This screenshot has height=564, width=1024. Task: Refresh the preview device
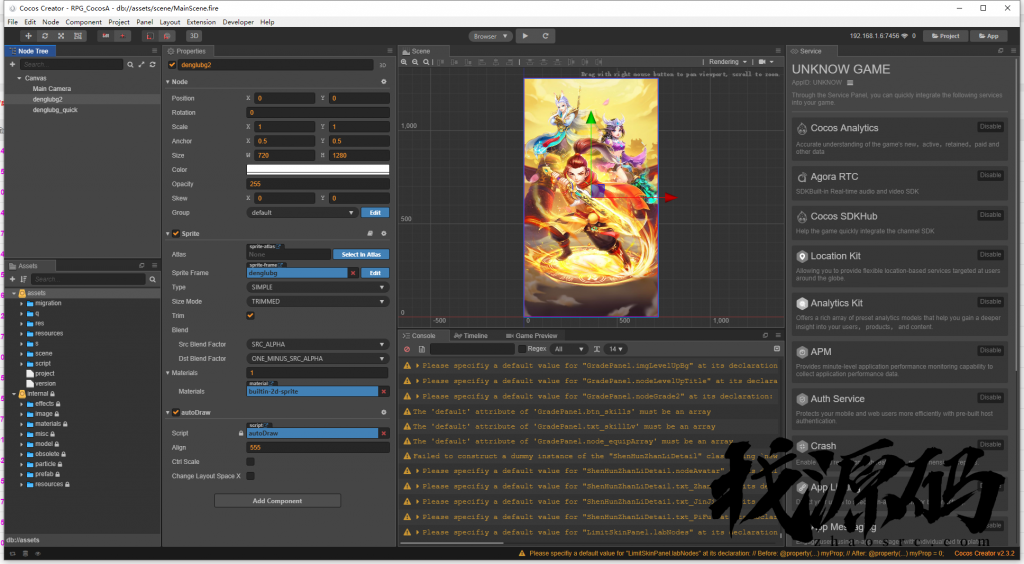[545, 36]
